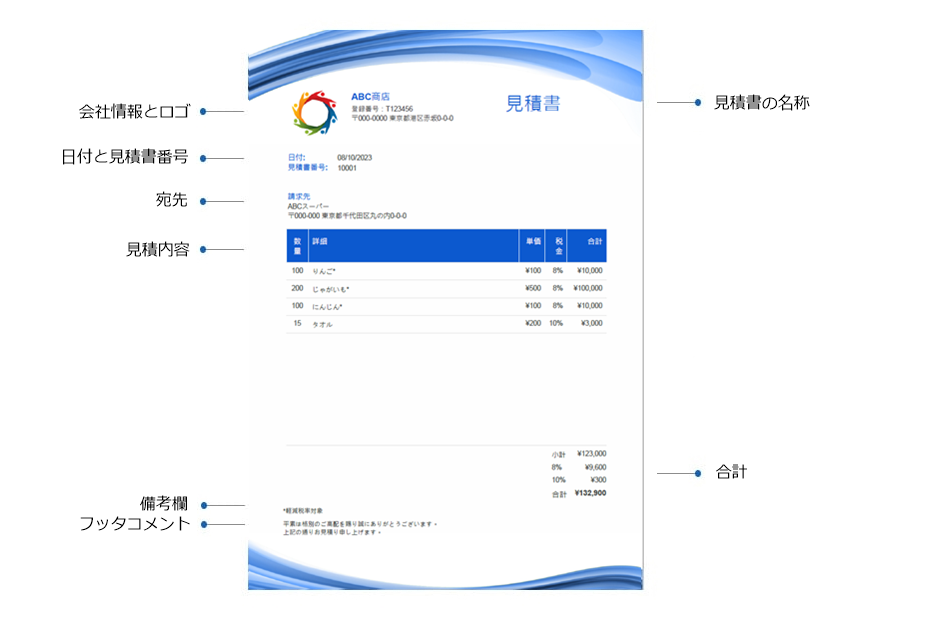Click the date field showing 08/10/2023
Image resolution: width=939 pixels, height=630 pixels.
click(354, 158)
